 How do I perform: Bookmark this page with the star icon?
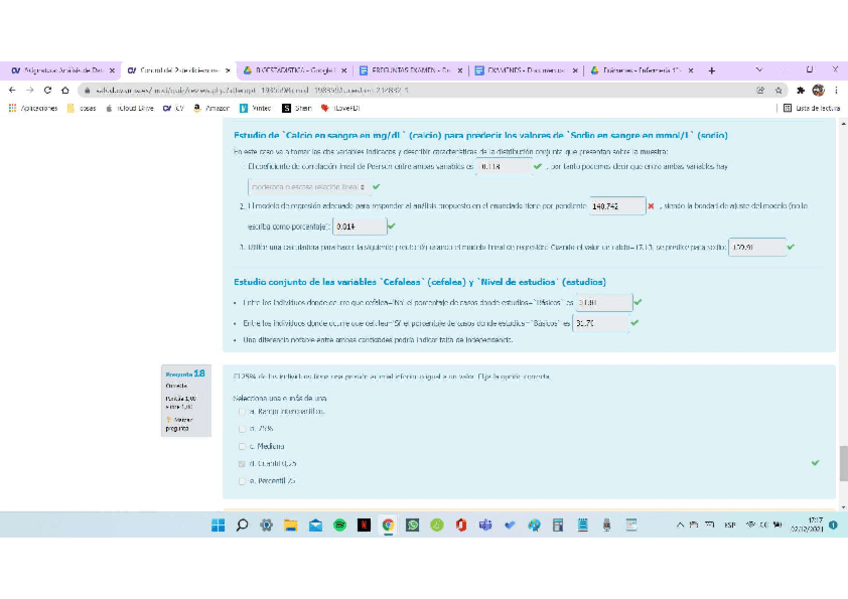778,90
